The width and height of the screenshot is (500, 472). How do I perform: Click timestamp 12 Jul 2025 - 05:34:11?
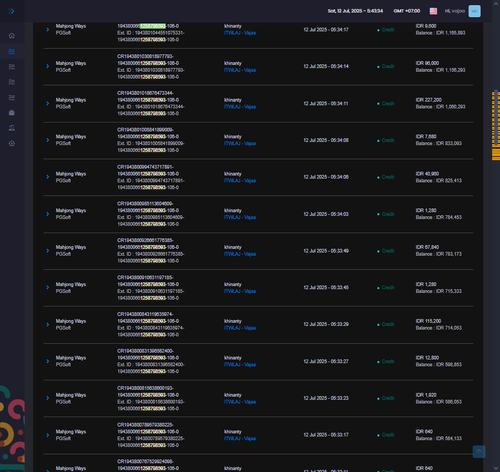click(x=326, y=103)
